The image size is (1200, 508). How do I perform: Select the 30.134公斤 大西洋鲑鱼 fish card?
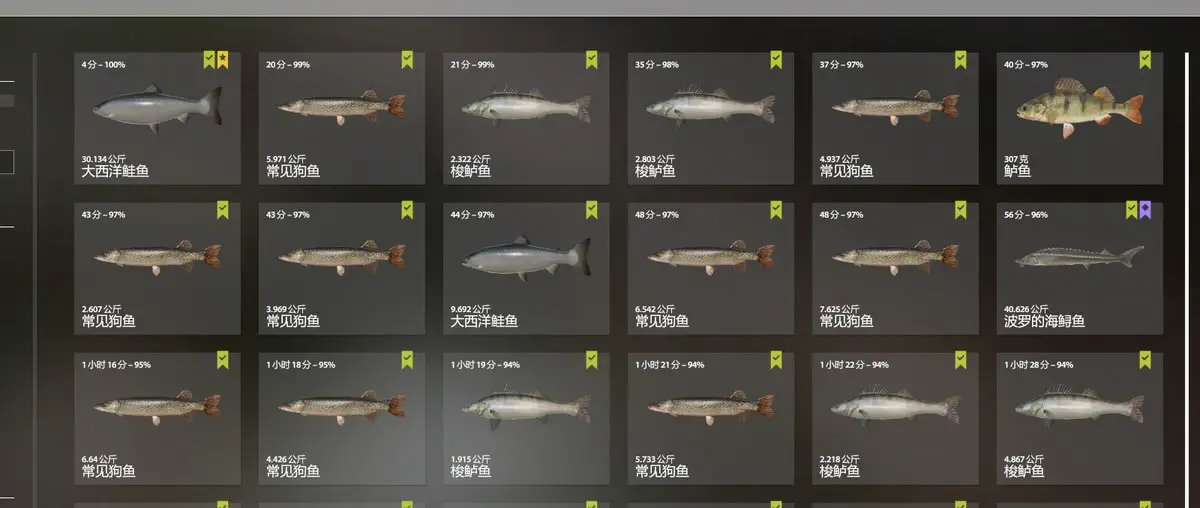[157, 118]
